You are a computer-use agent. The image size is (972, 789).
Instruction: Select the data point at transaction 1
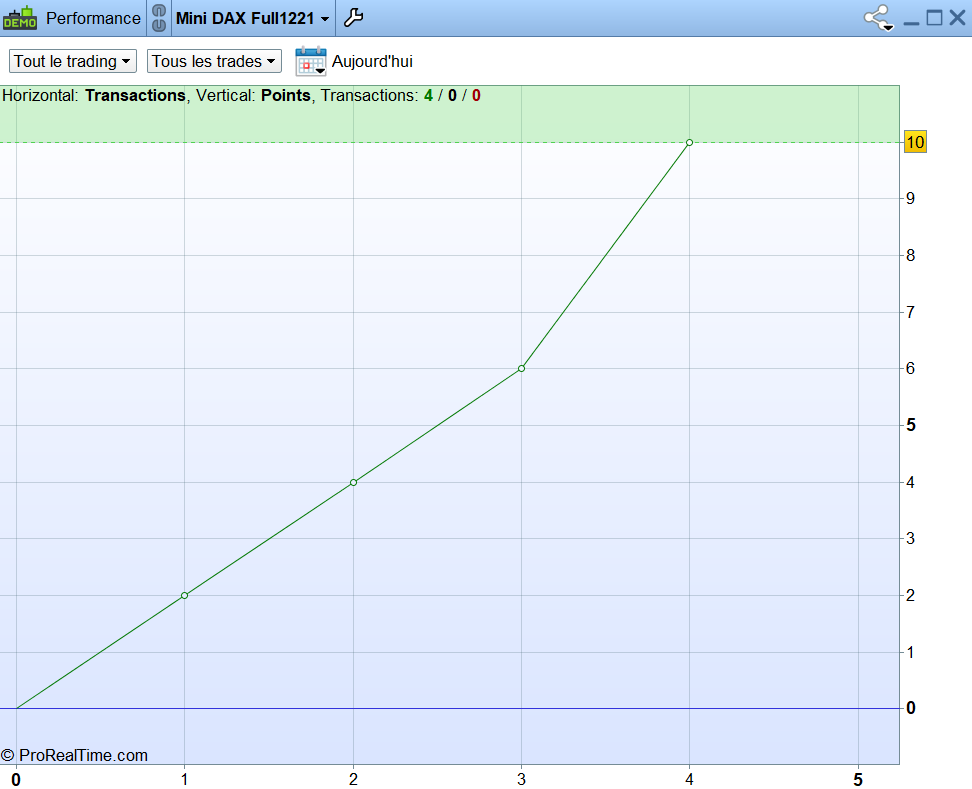pos(185,596)
